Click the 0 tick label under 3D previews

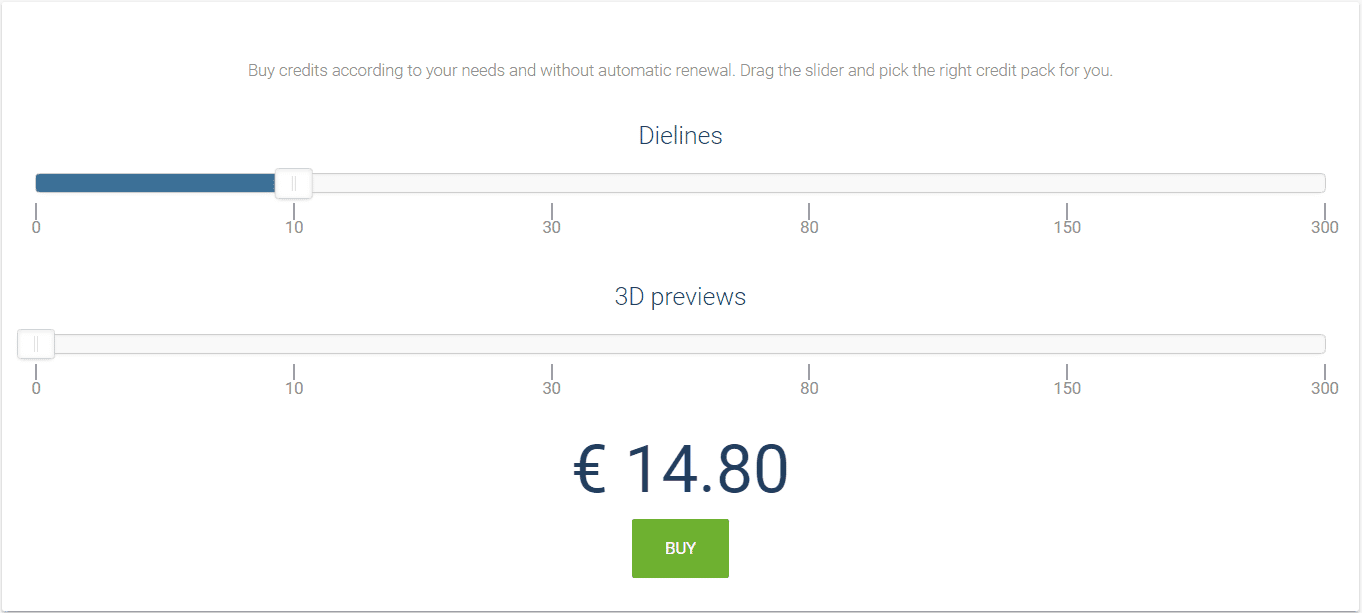click(36, 388)
